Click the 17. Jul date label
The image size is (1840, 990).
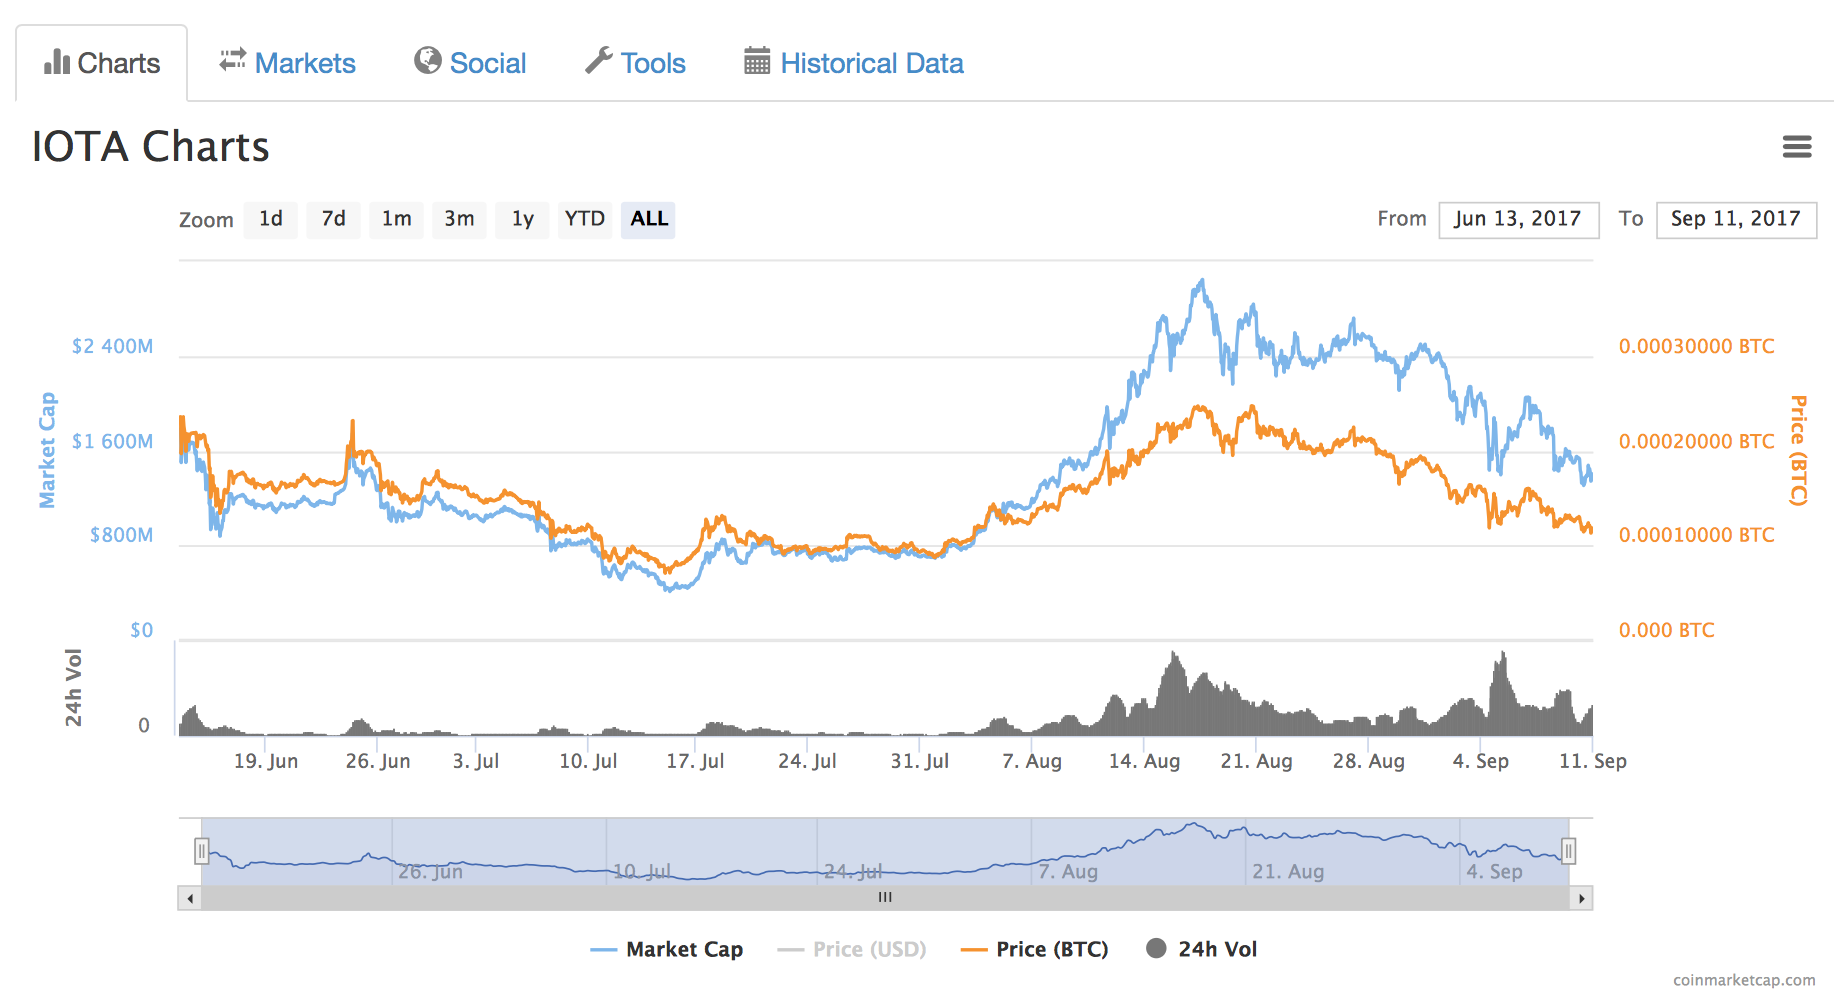[x=695, y=761]
